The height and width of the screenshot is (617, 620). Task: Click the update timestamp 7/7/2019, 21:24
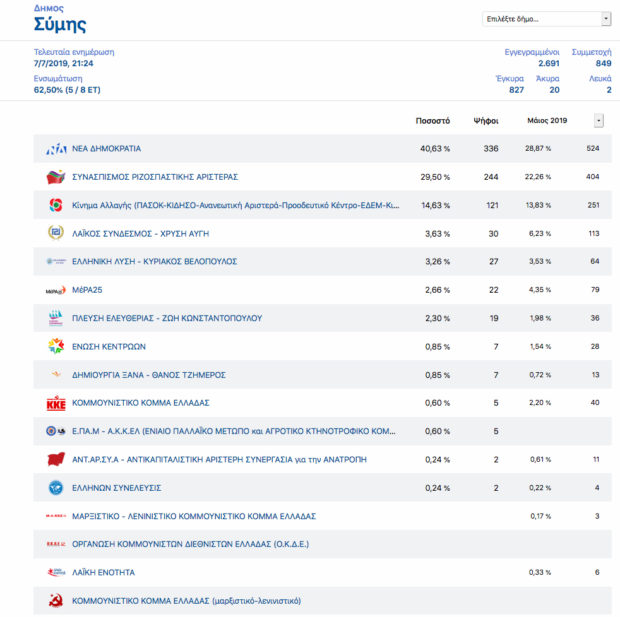tap(63, 63)
